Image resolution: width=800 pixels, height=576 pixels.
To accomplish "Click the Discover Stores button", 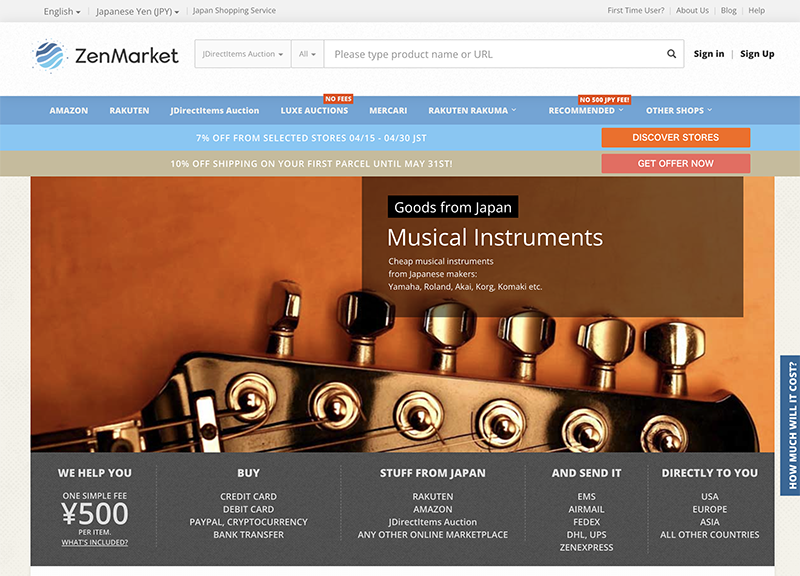I will [676, 137].
